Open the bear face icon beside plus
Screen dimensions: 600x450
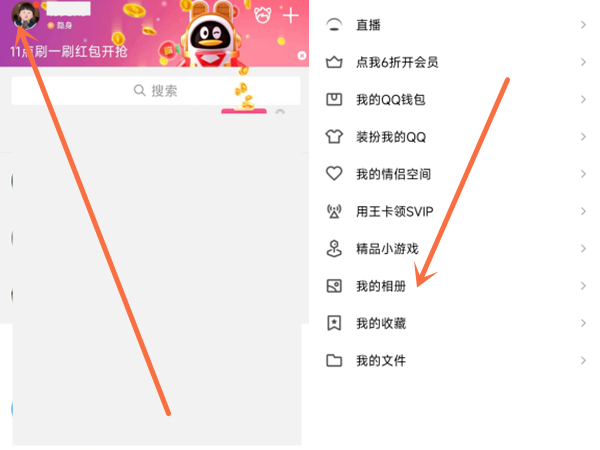[x=263, y=15]
